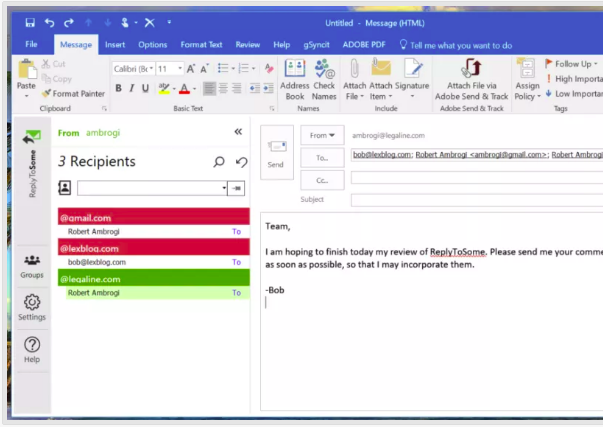This screenshot has height=427, width=603.
Task: Click Tell me what you want to do
Action: tap(456, 45)
